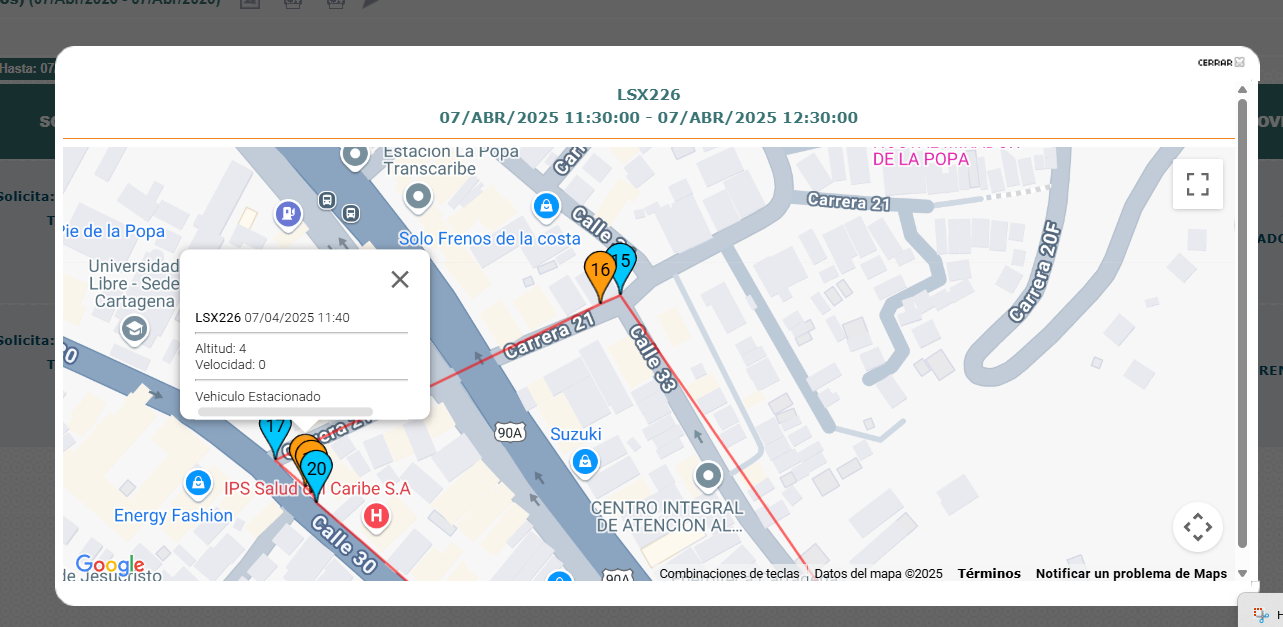Select blue marker number 20
This screenshot has height=627, width=1283.
pyautogui.click(x=317, y=470)
